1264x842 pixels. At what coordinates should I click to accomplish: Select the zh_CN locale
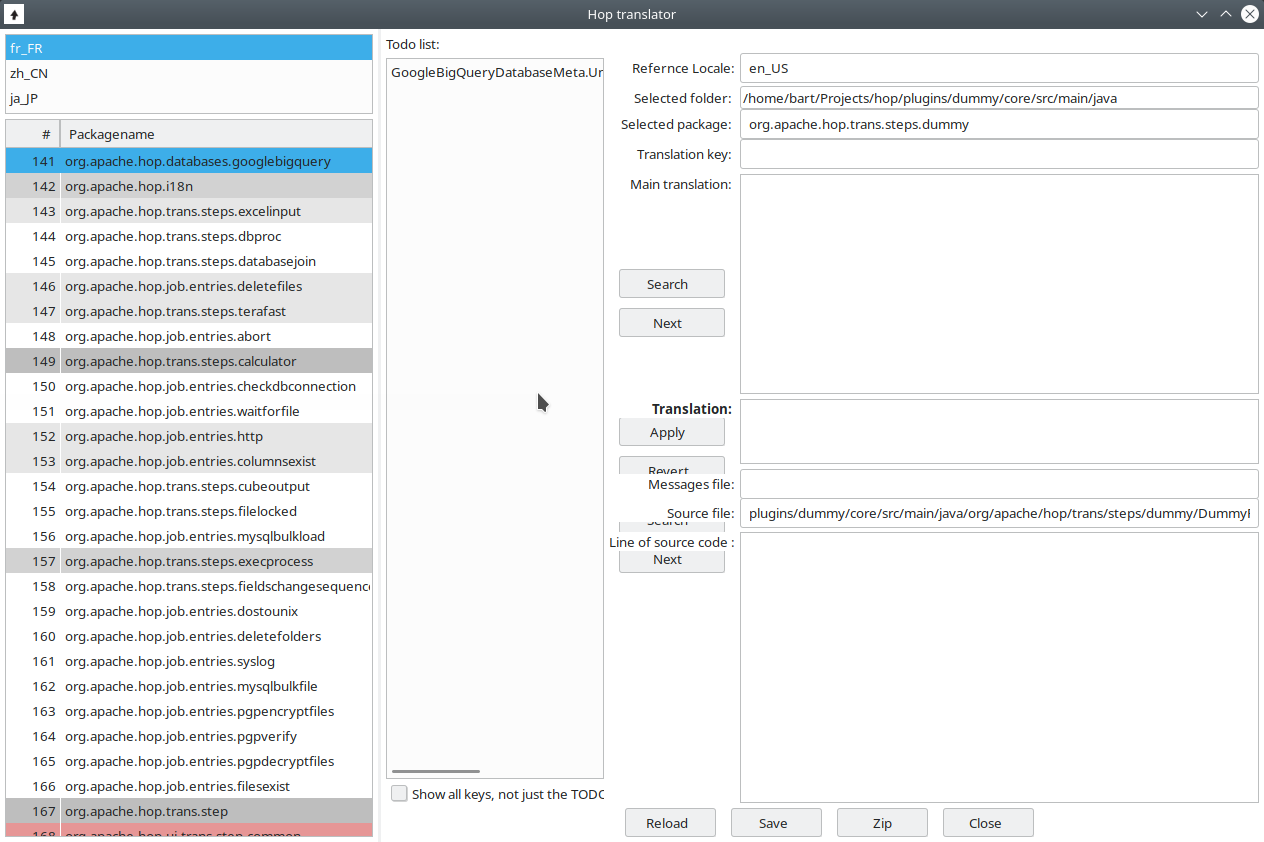[30, 73]
